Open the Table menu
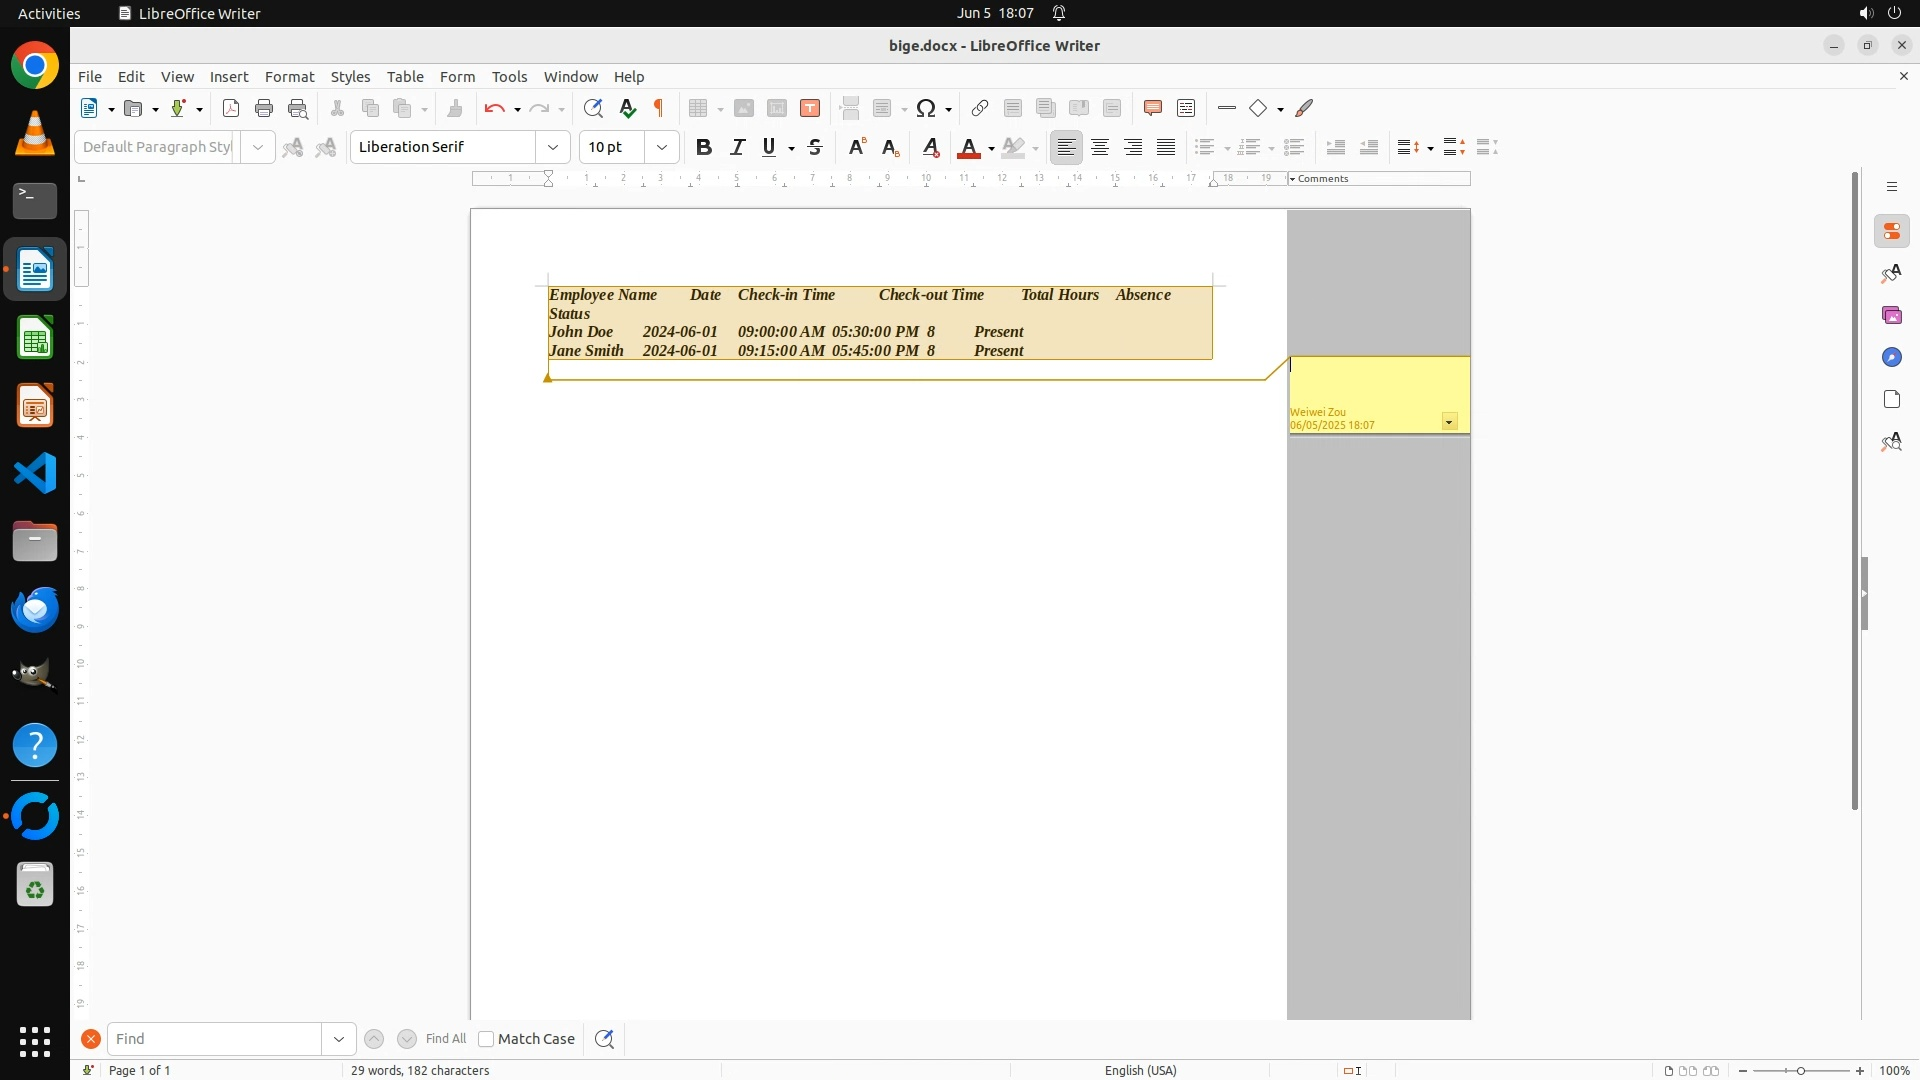1920x1080 pixels. pyautogui.click(x=405, y=76)
